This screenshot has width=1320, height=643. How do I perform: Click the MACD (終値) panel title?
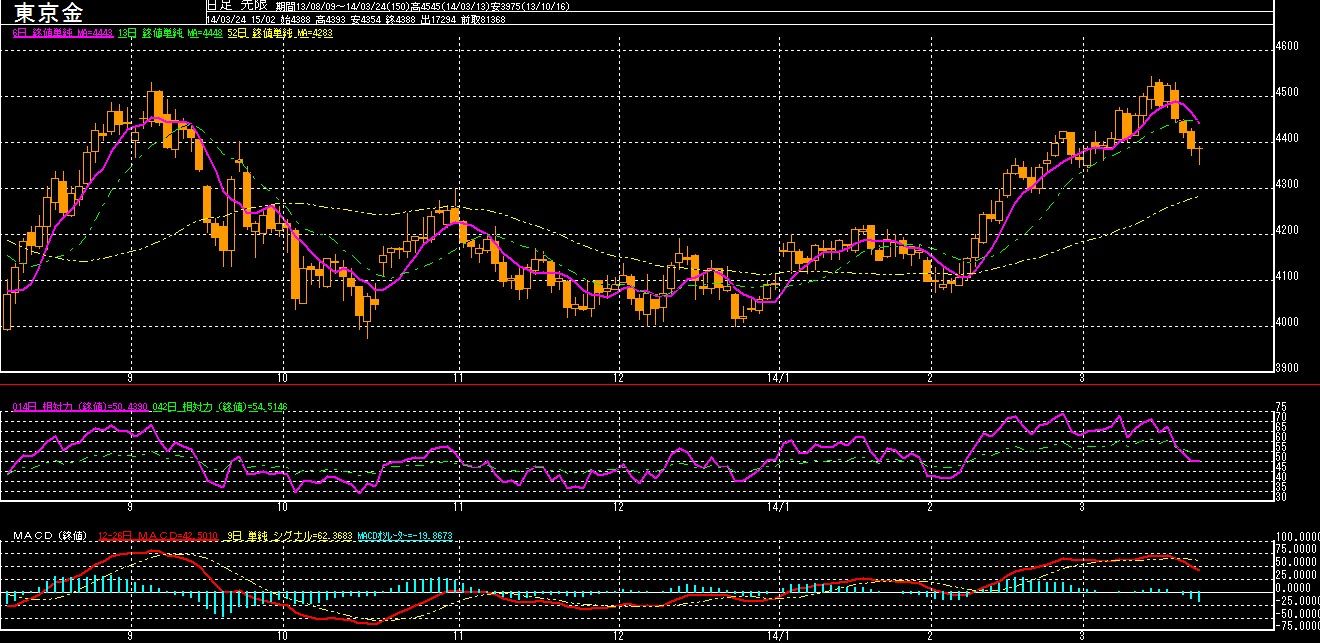point(49,536)
